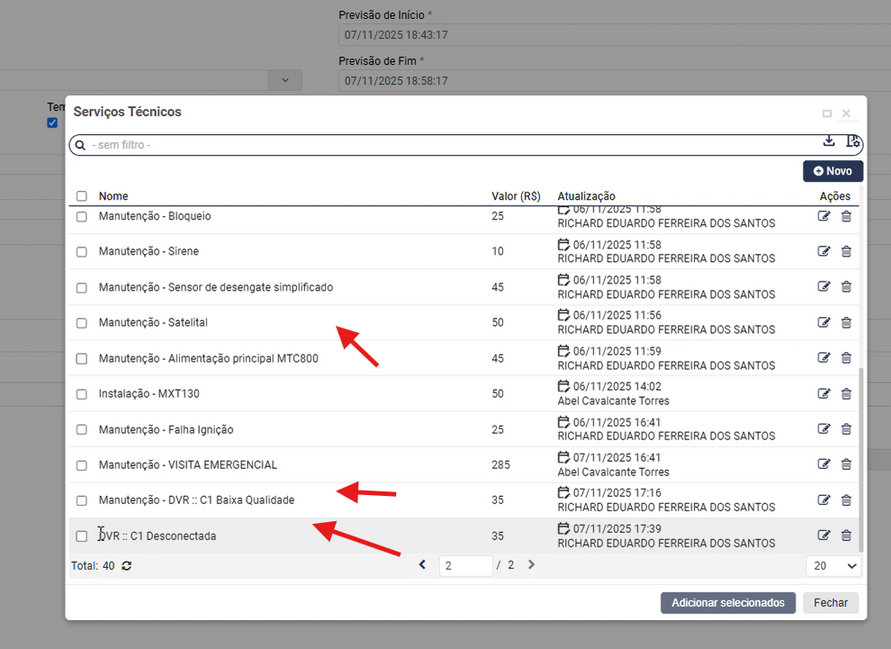Refresh the total count list
The width and height of the screenshot is (891, 649).
pos(127,566)
